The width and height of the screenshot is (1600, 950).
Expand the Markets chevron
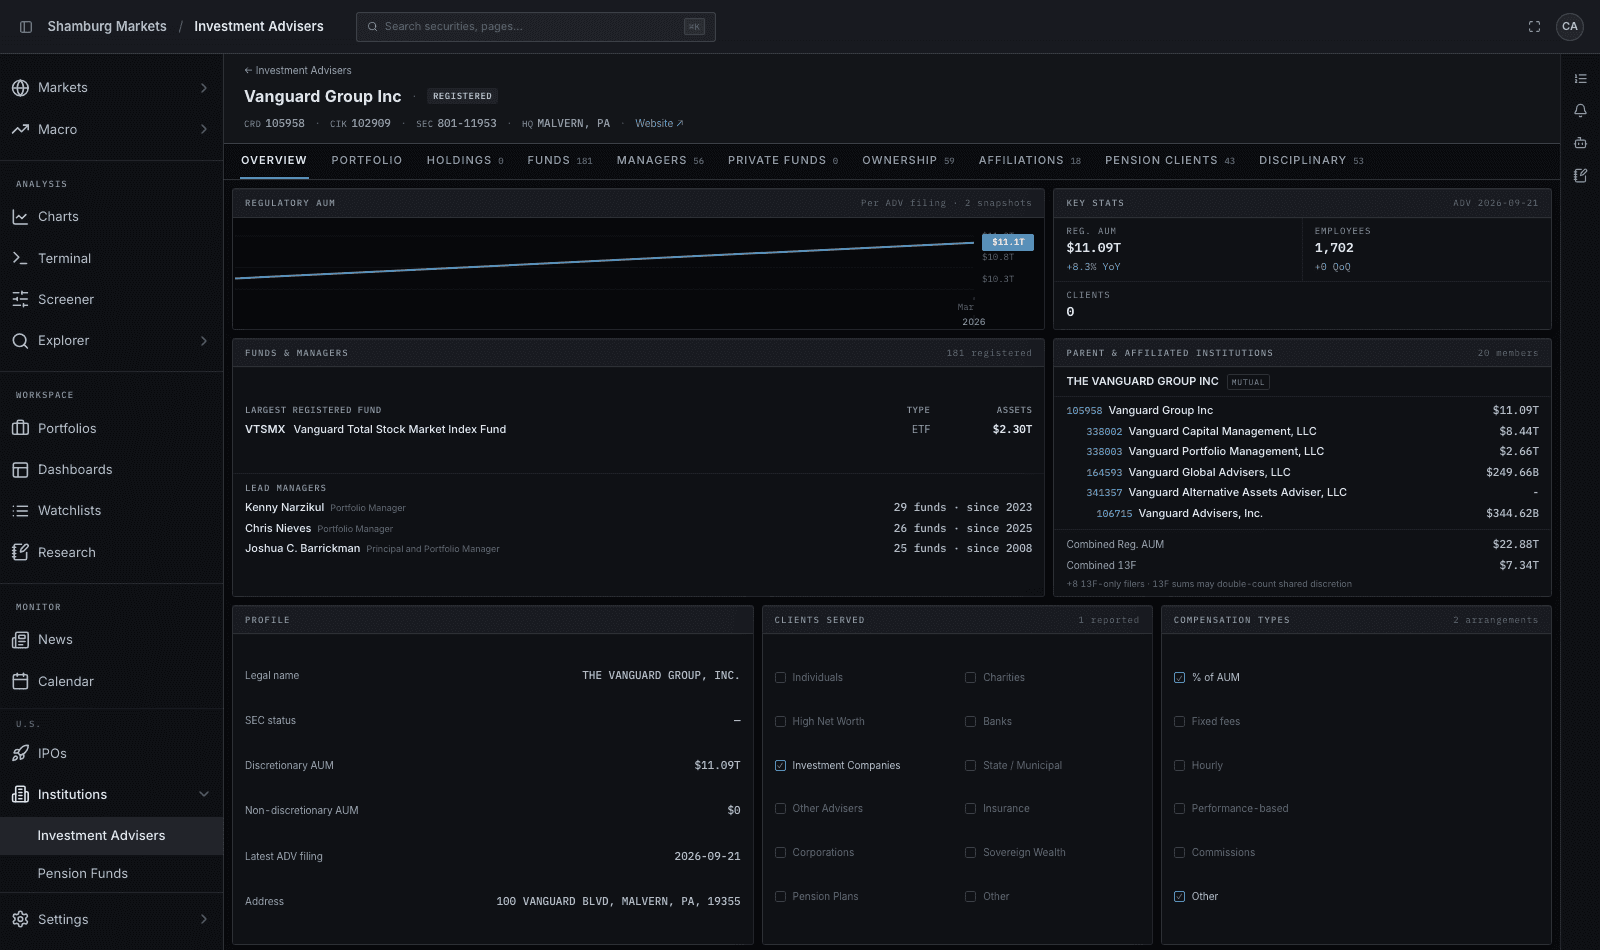point(204,88)
